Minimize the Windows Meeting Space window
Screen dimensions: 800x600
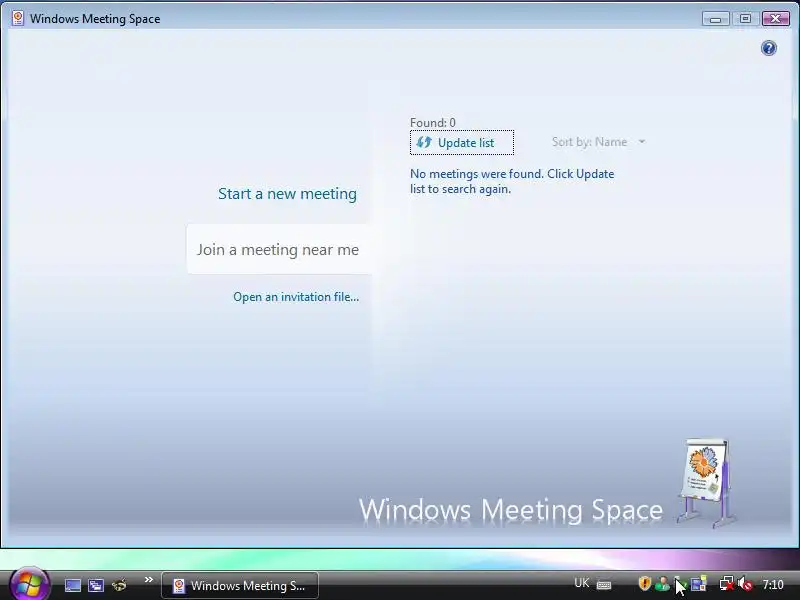tap(715, 19)
